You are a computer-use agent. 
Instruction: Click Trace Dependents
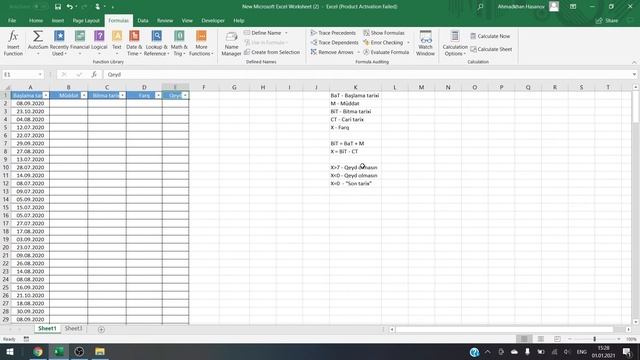point(334,42)
